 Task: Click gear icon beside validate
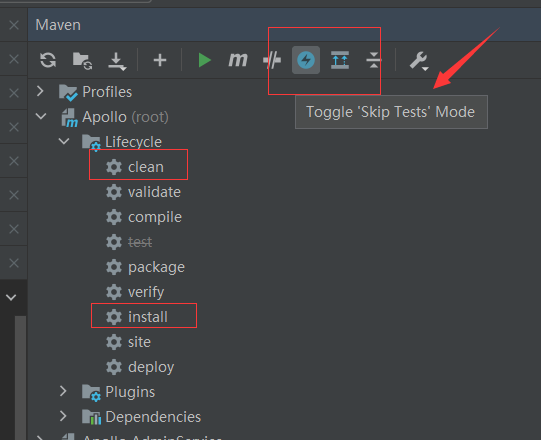pyautogui.click(x=114, y=192)
